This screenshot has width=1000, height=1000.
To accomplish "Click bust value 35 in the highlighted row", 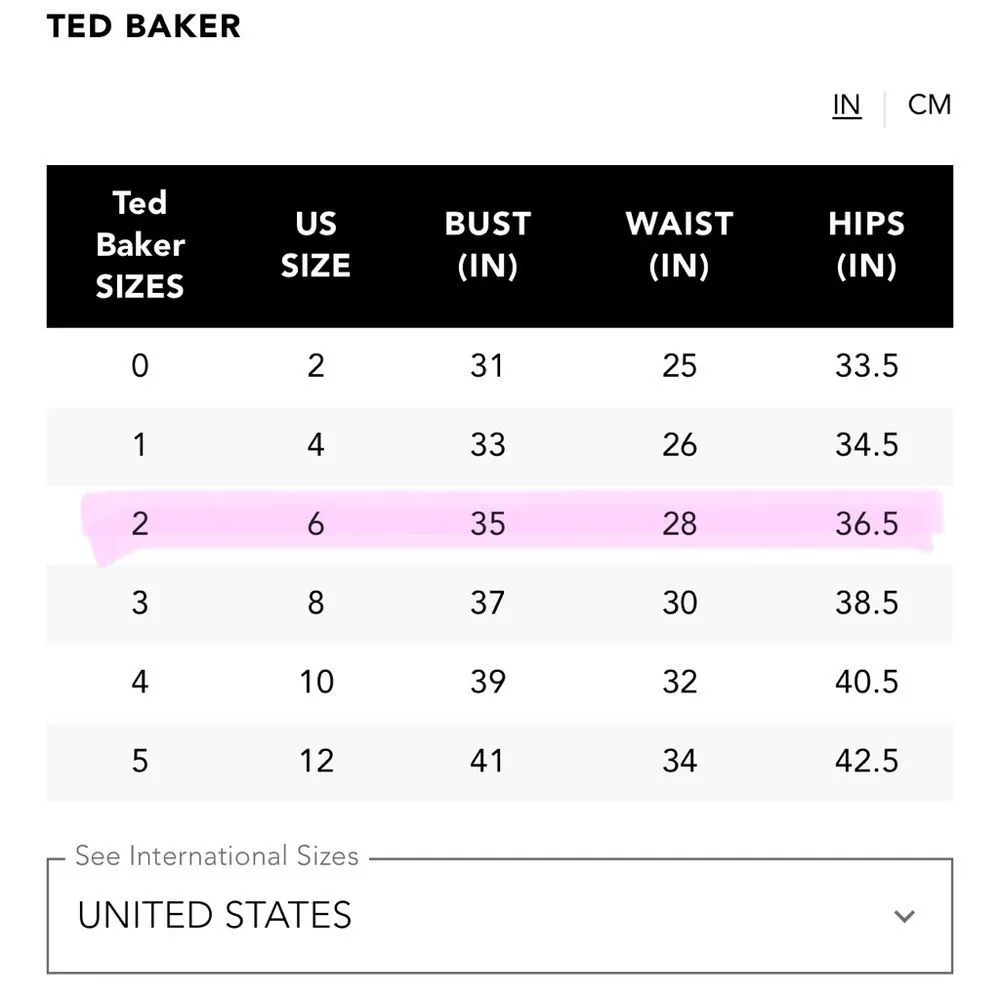I will [487, 523].
